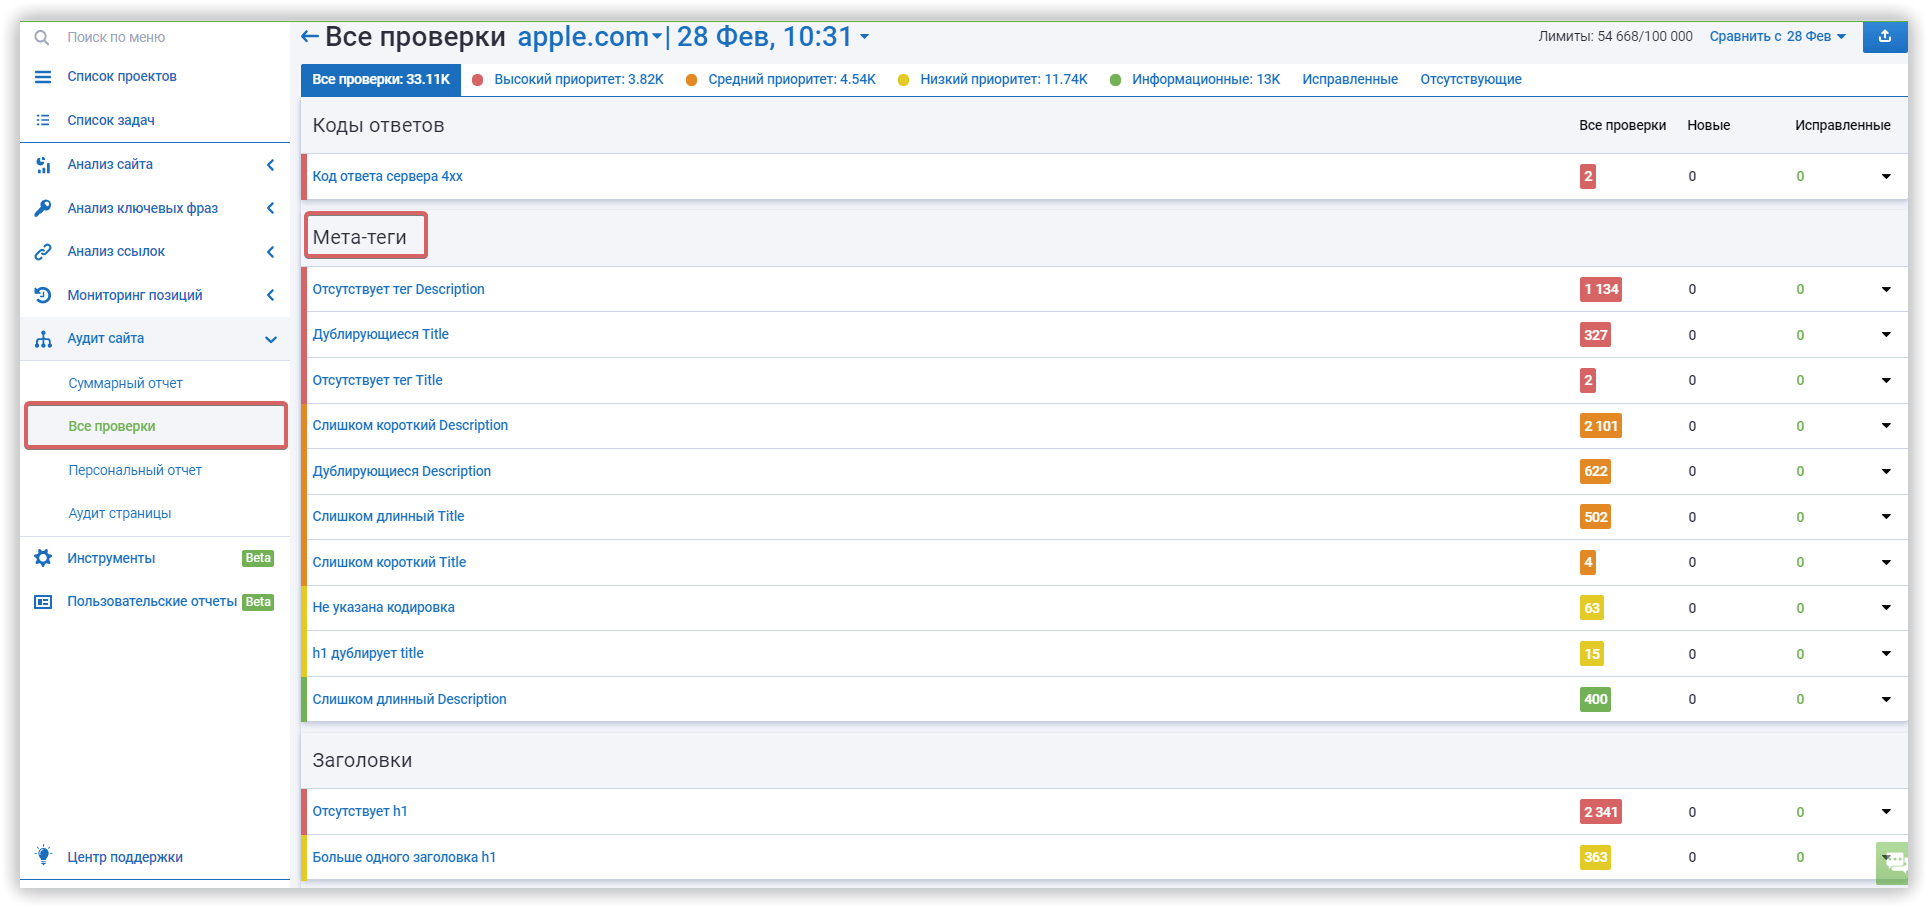Click the orange 2 101 count badge
Viewport: 1928px width, 908px height.
(x=1600, y=426)
